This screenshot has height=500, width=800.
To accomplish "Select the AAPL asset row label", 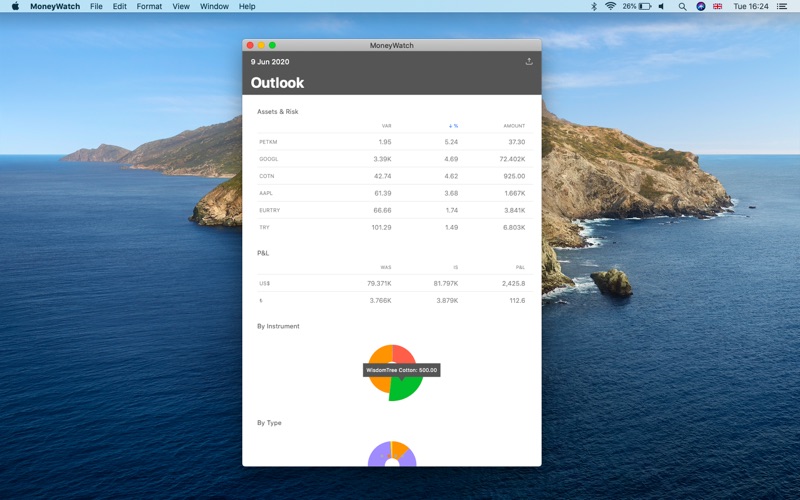I will point(266,193).
